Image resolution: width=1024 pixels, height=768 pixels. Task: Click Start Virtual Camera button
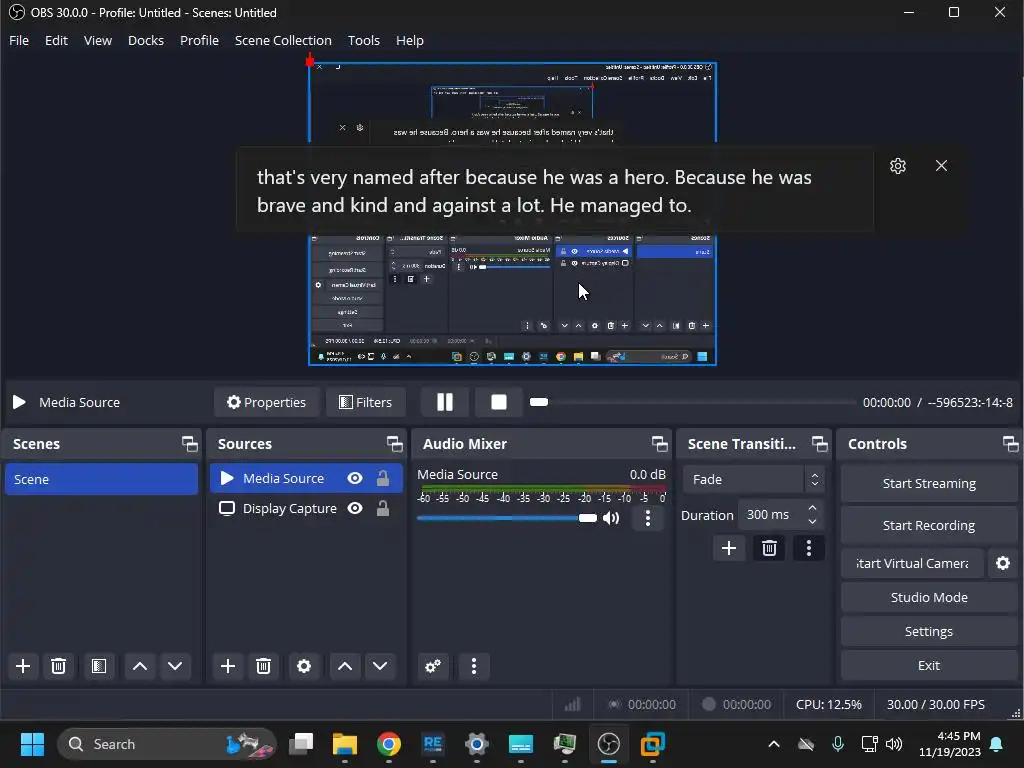(x=912, y=563)
